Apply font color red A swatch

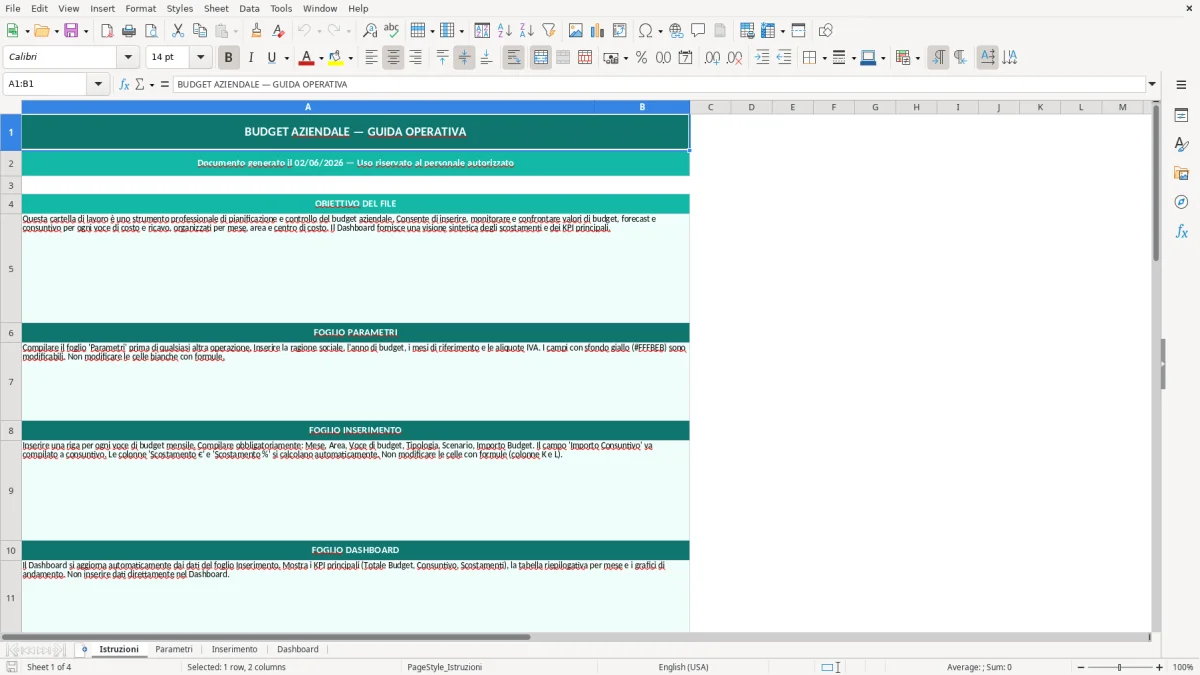tap(306, 58)
